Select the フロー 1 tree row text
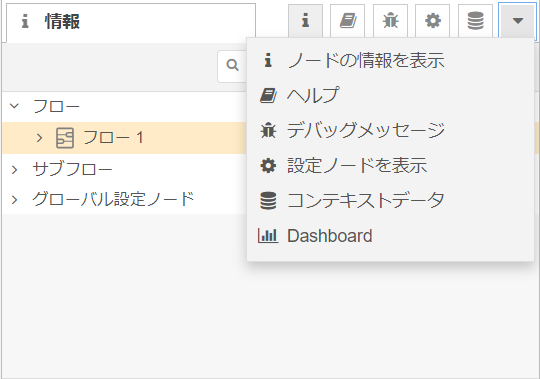540x379 pixels. 113,138
